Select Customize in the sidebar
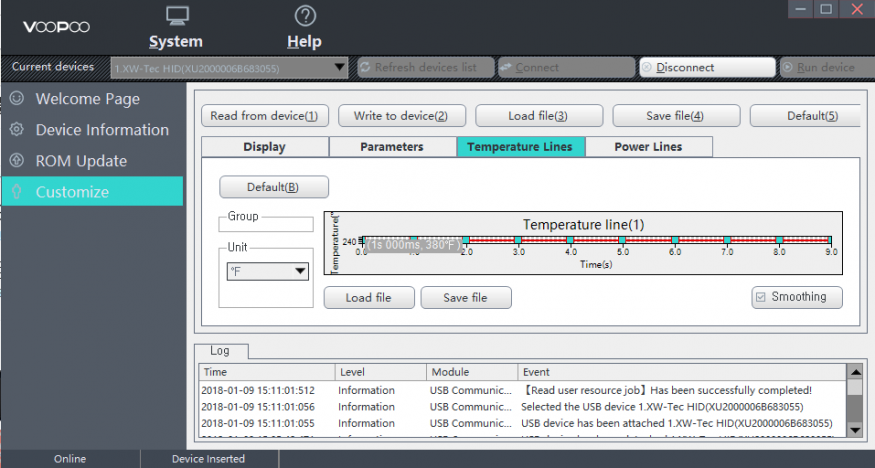875x468 pixels. point(92,192)
